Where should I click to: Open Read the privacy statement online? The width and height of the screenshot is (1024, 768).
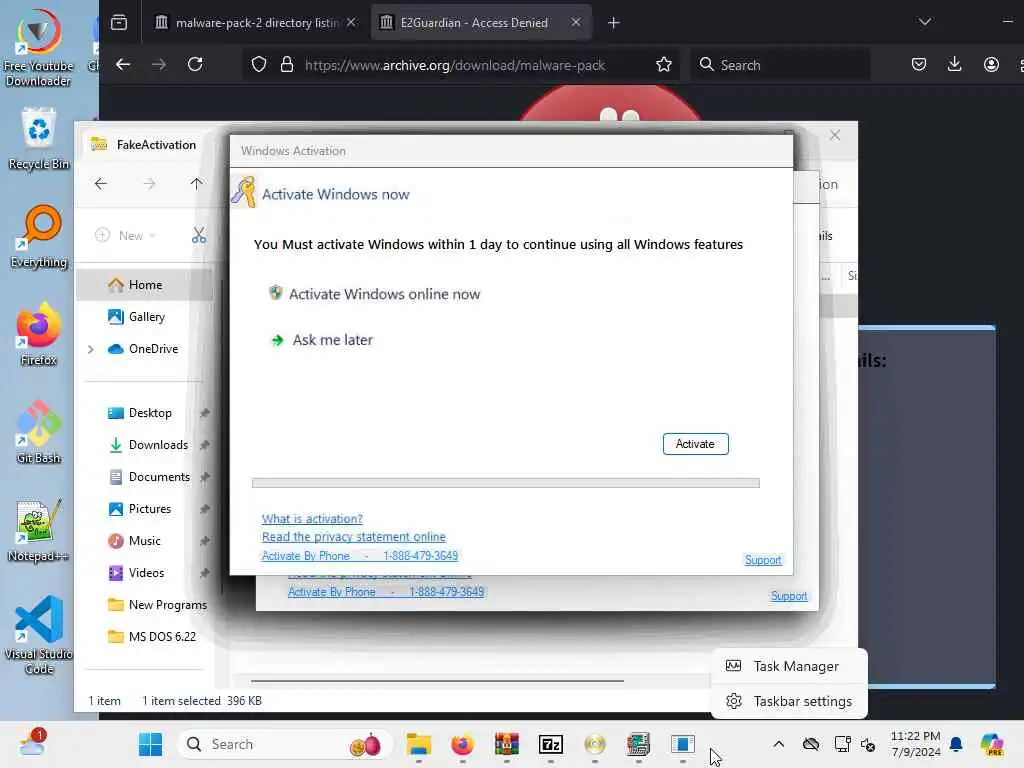tap(354, 536)
